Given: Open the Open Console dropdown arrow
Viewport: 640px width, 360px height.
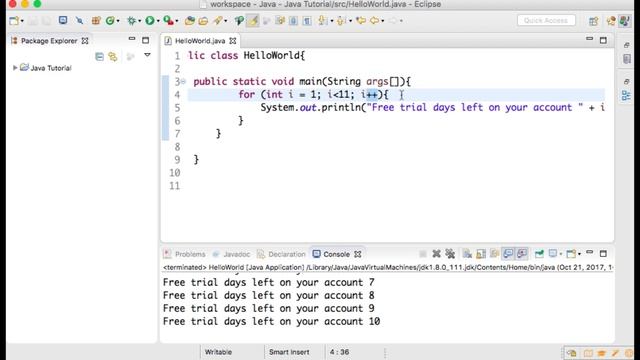Looking at the screenshot, I should click(x=579, y=255).
